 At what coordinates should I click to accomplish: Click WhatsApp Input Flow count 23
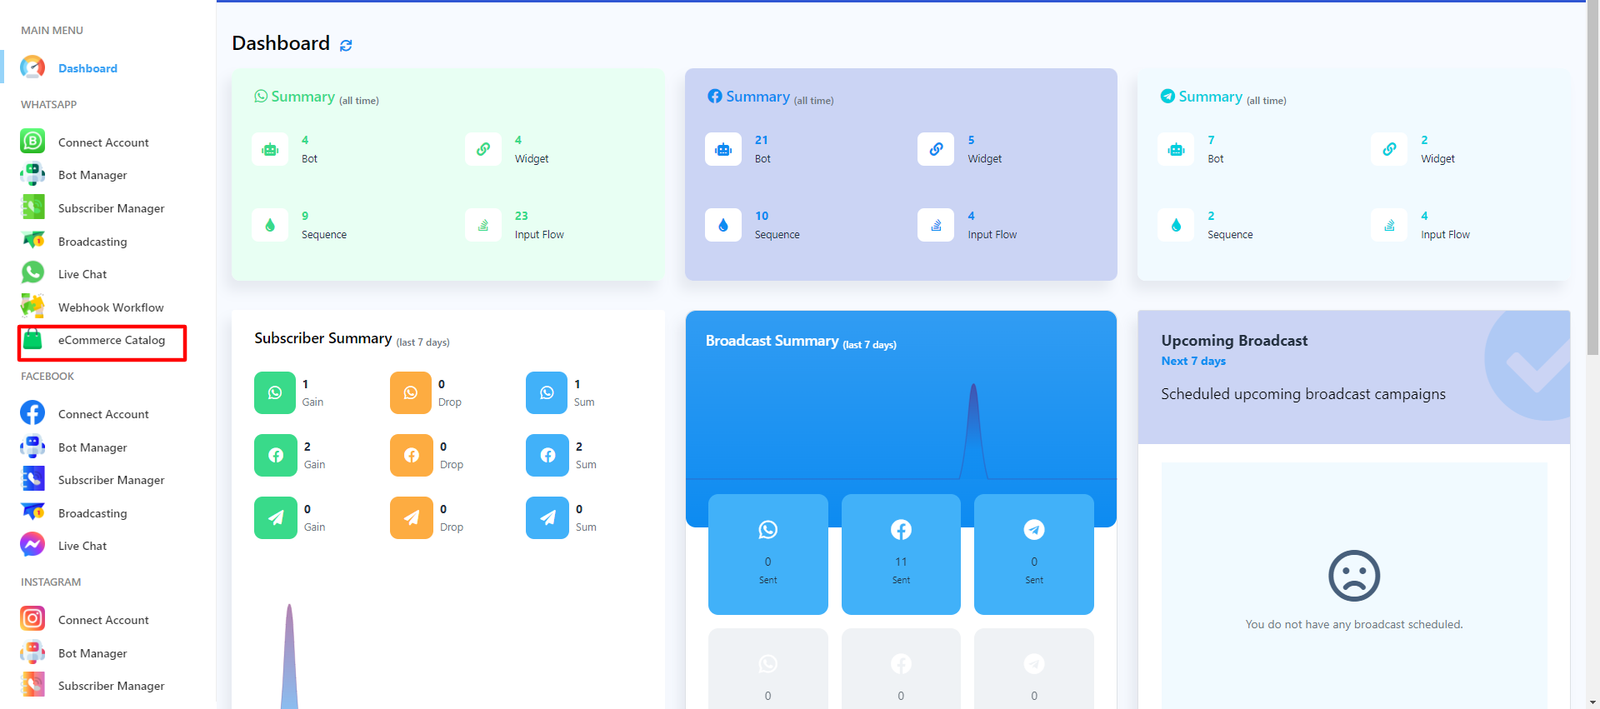point(521,216)
